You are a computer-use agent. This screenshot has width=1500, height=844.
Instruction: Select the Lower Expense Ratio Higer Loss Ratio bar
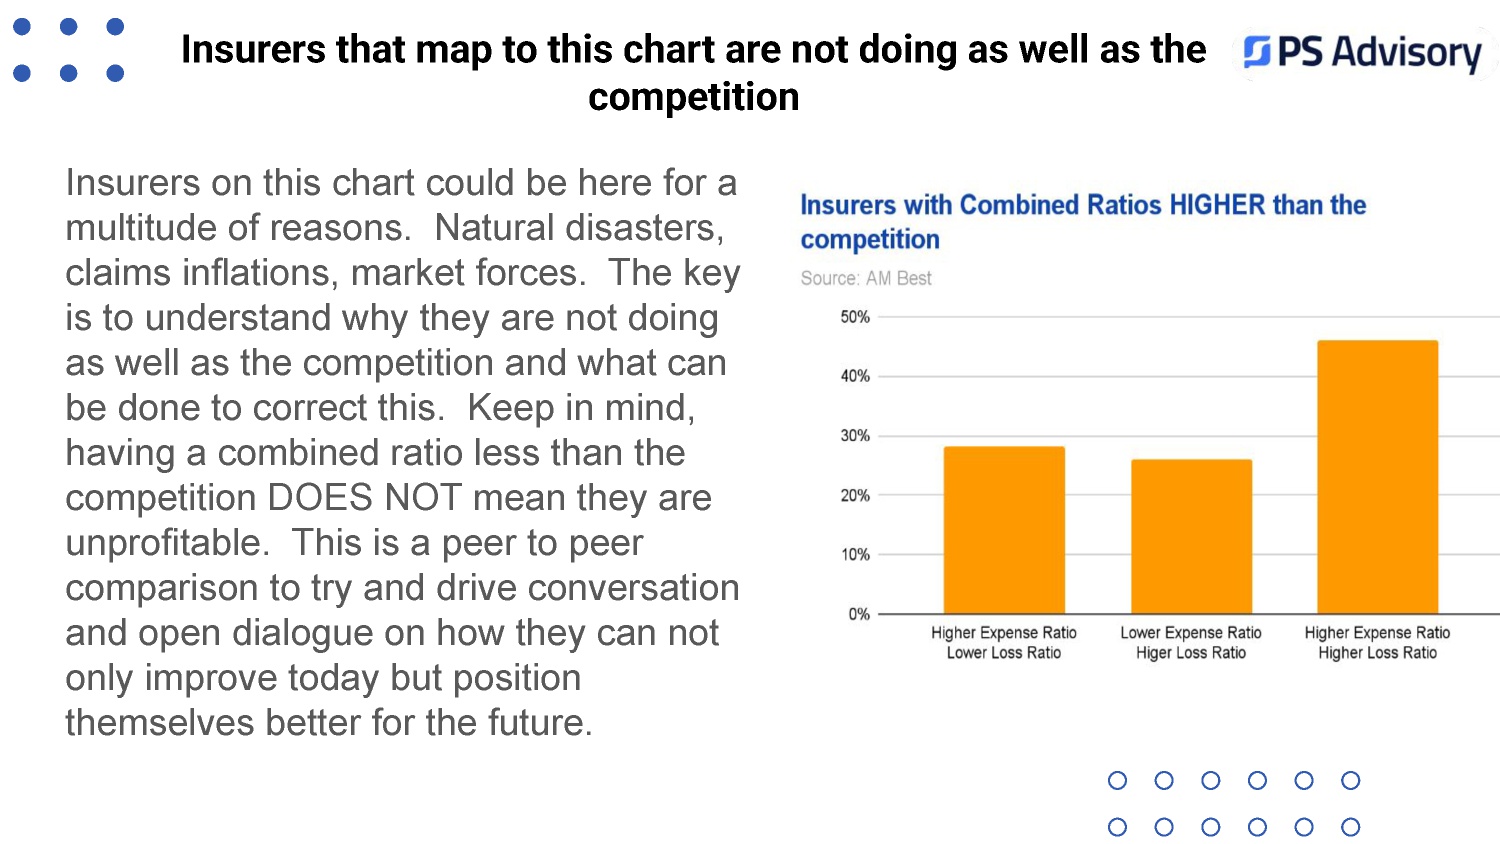click(1191, 536)
